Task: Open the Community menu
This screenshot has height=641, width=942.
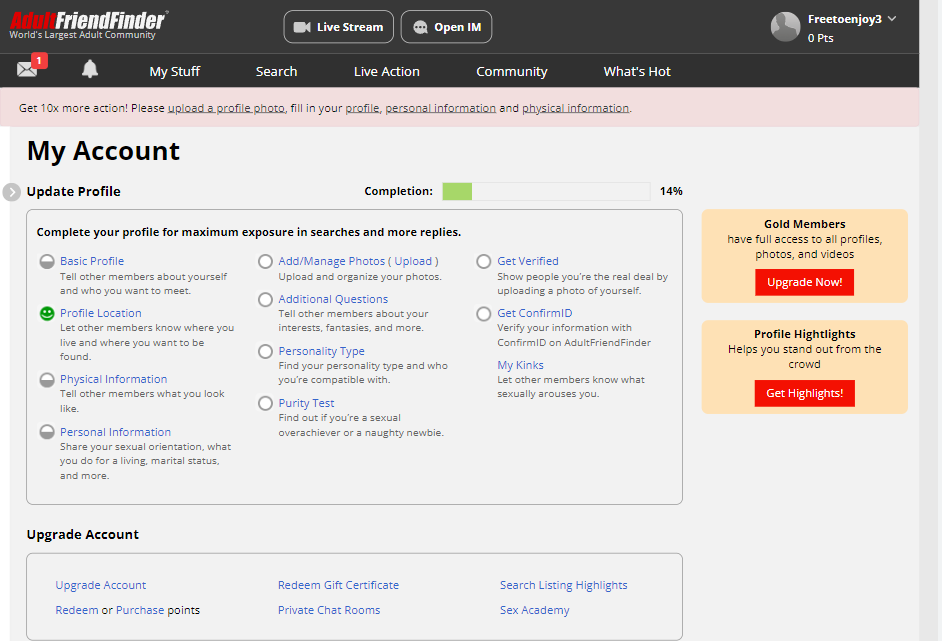Action: coord(511,72)
